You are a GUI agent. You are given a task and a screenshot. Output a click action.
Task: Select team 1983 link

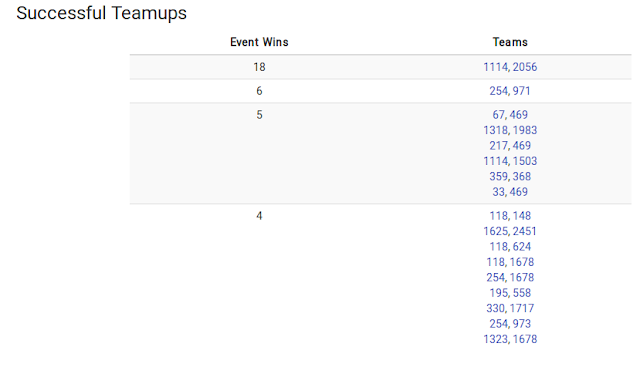point(525,130)
